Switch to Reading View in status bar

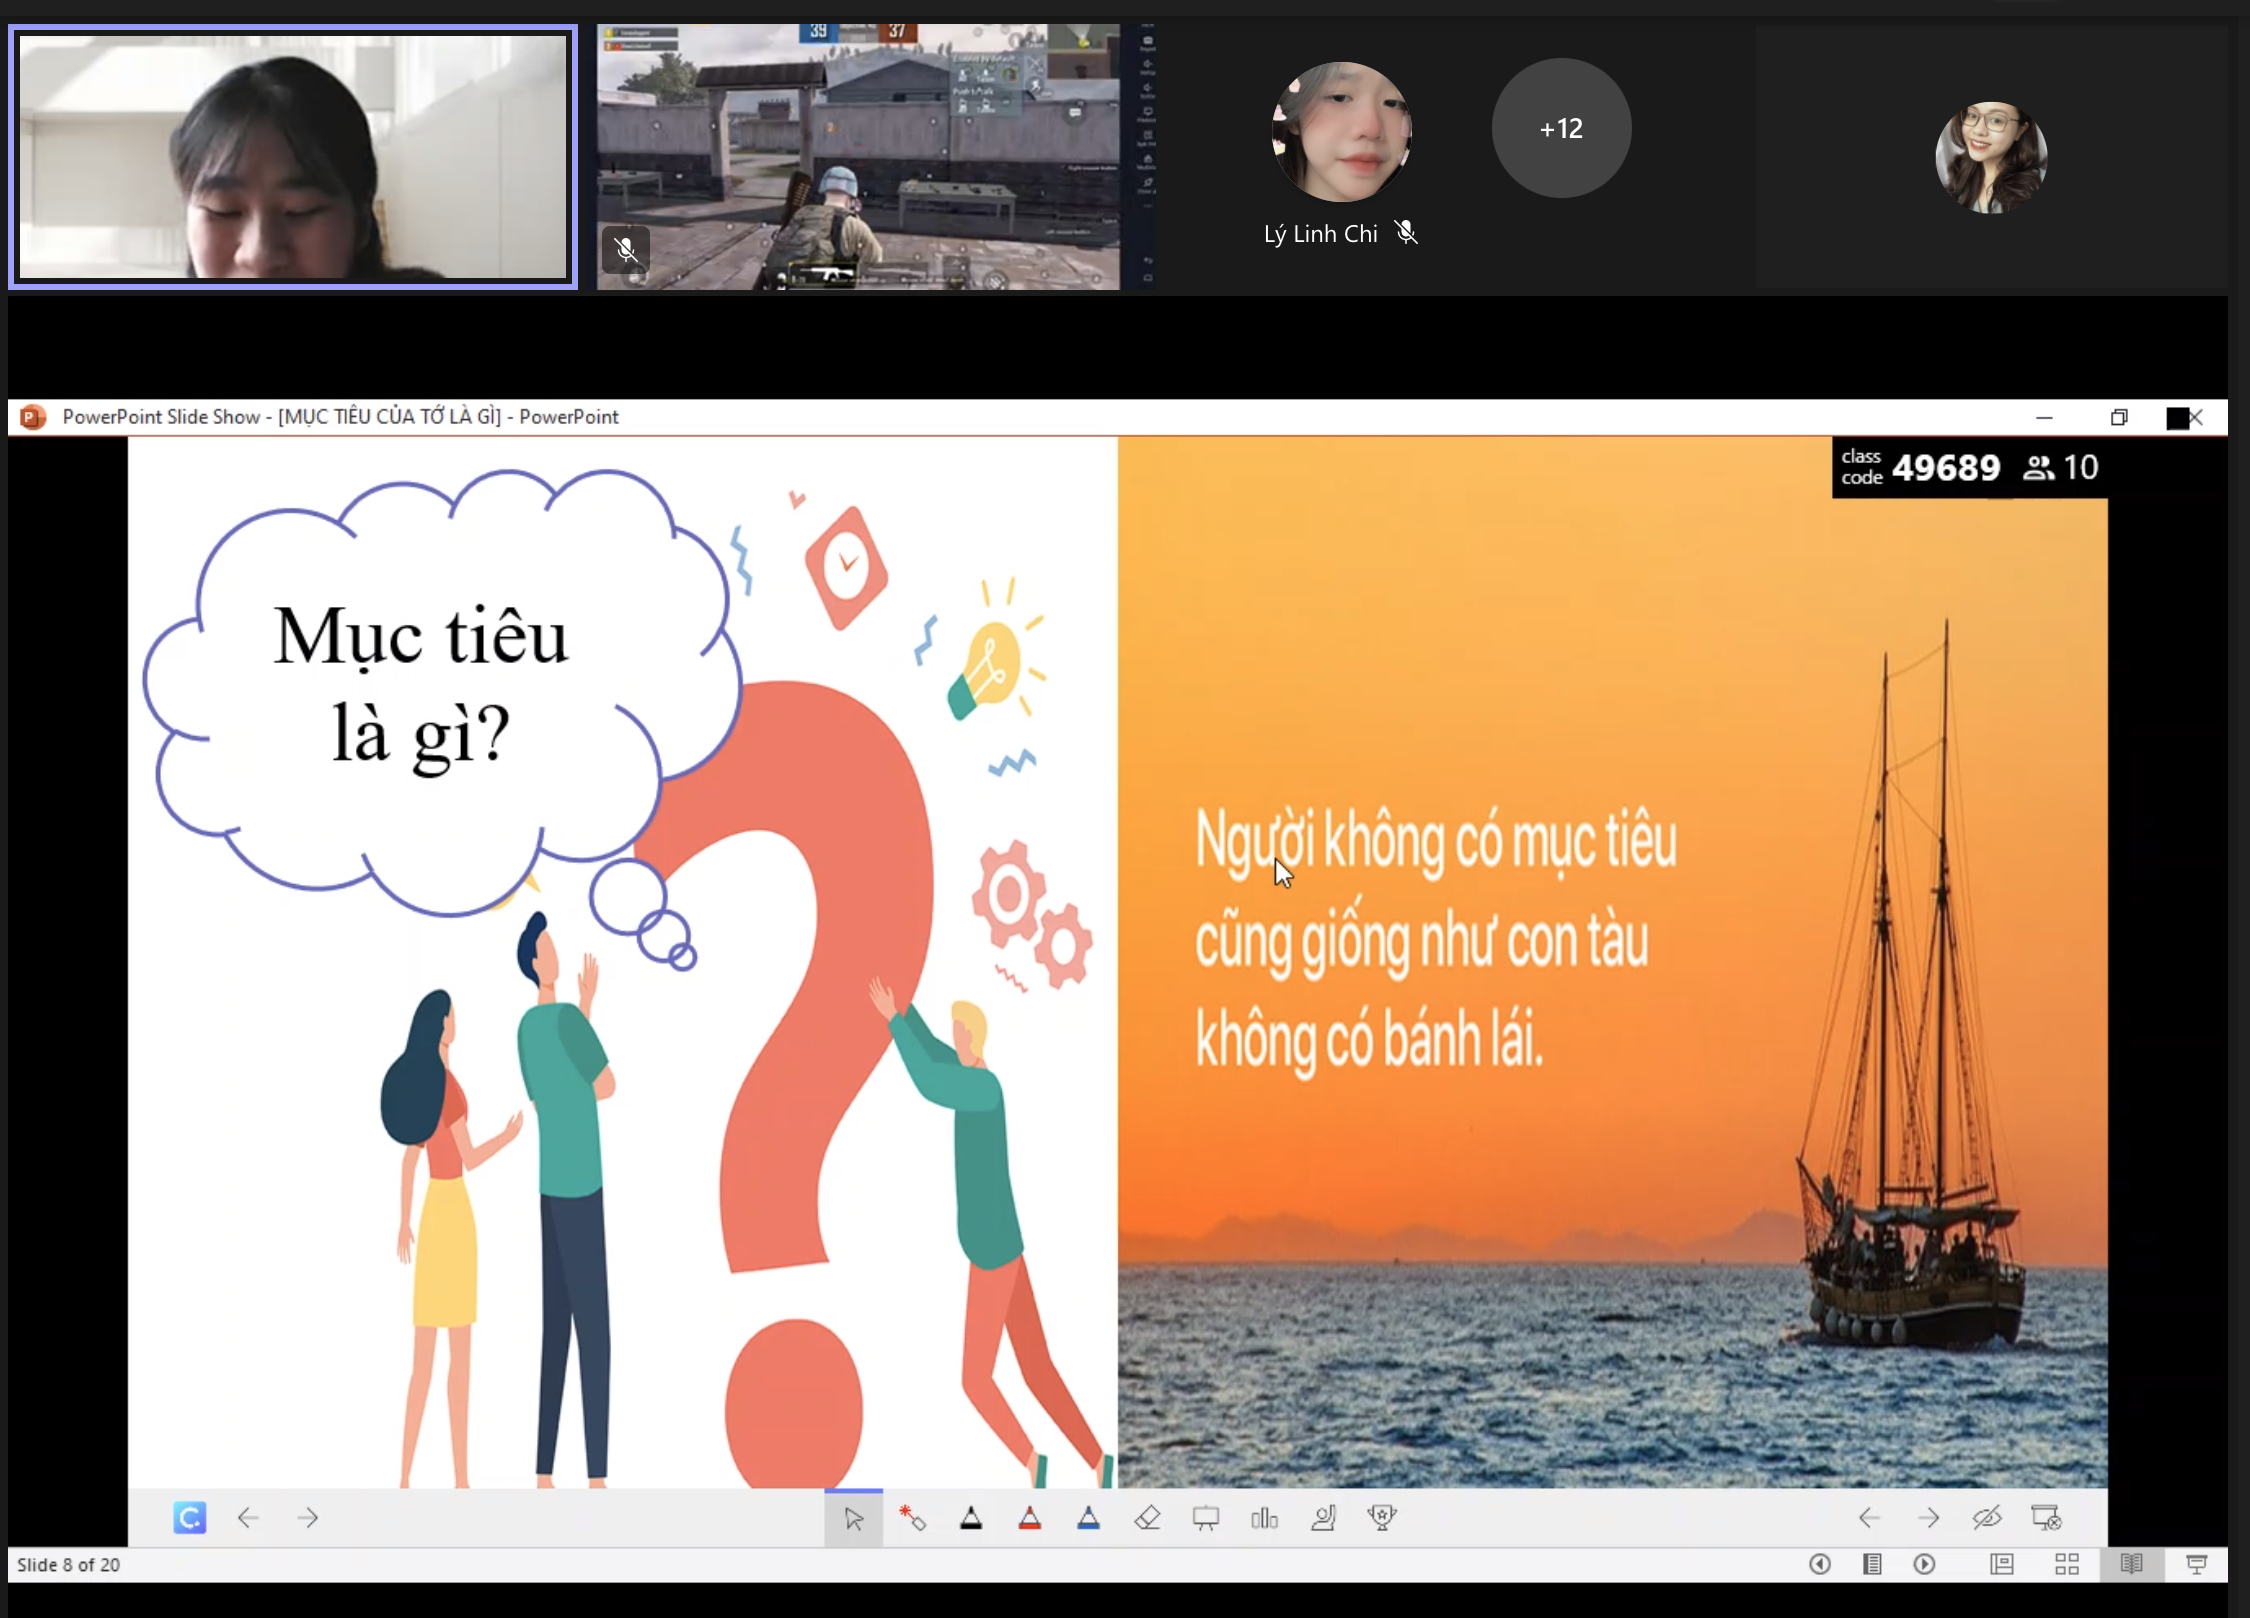point(2131,1564)
